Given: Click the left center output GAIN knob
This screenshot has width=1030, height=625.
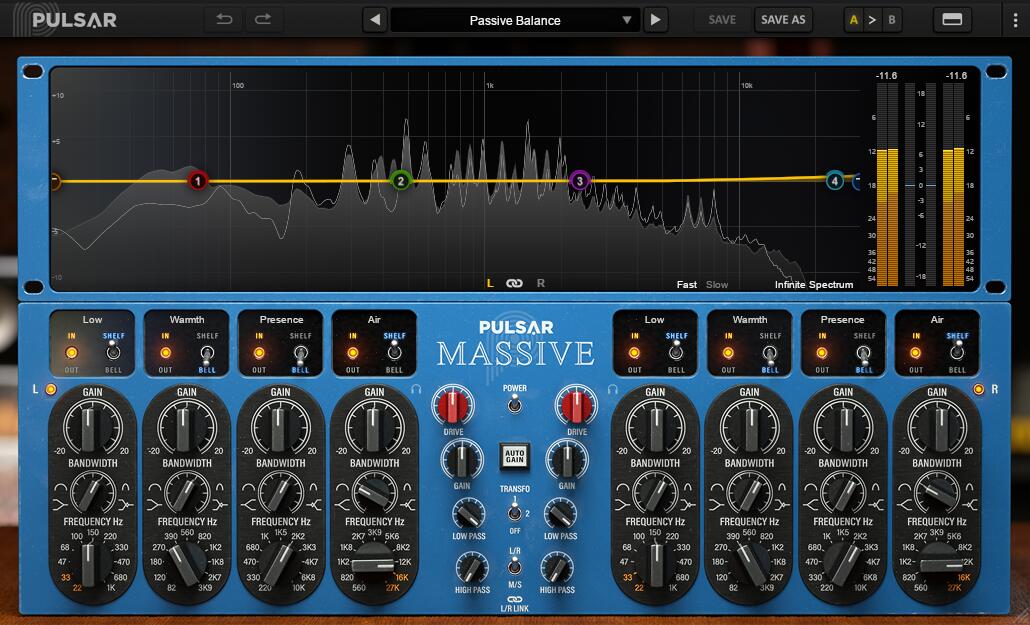Looking at the screenshot, I should 461,459.
